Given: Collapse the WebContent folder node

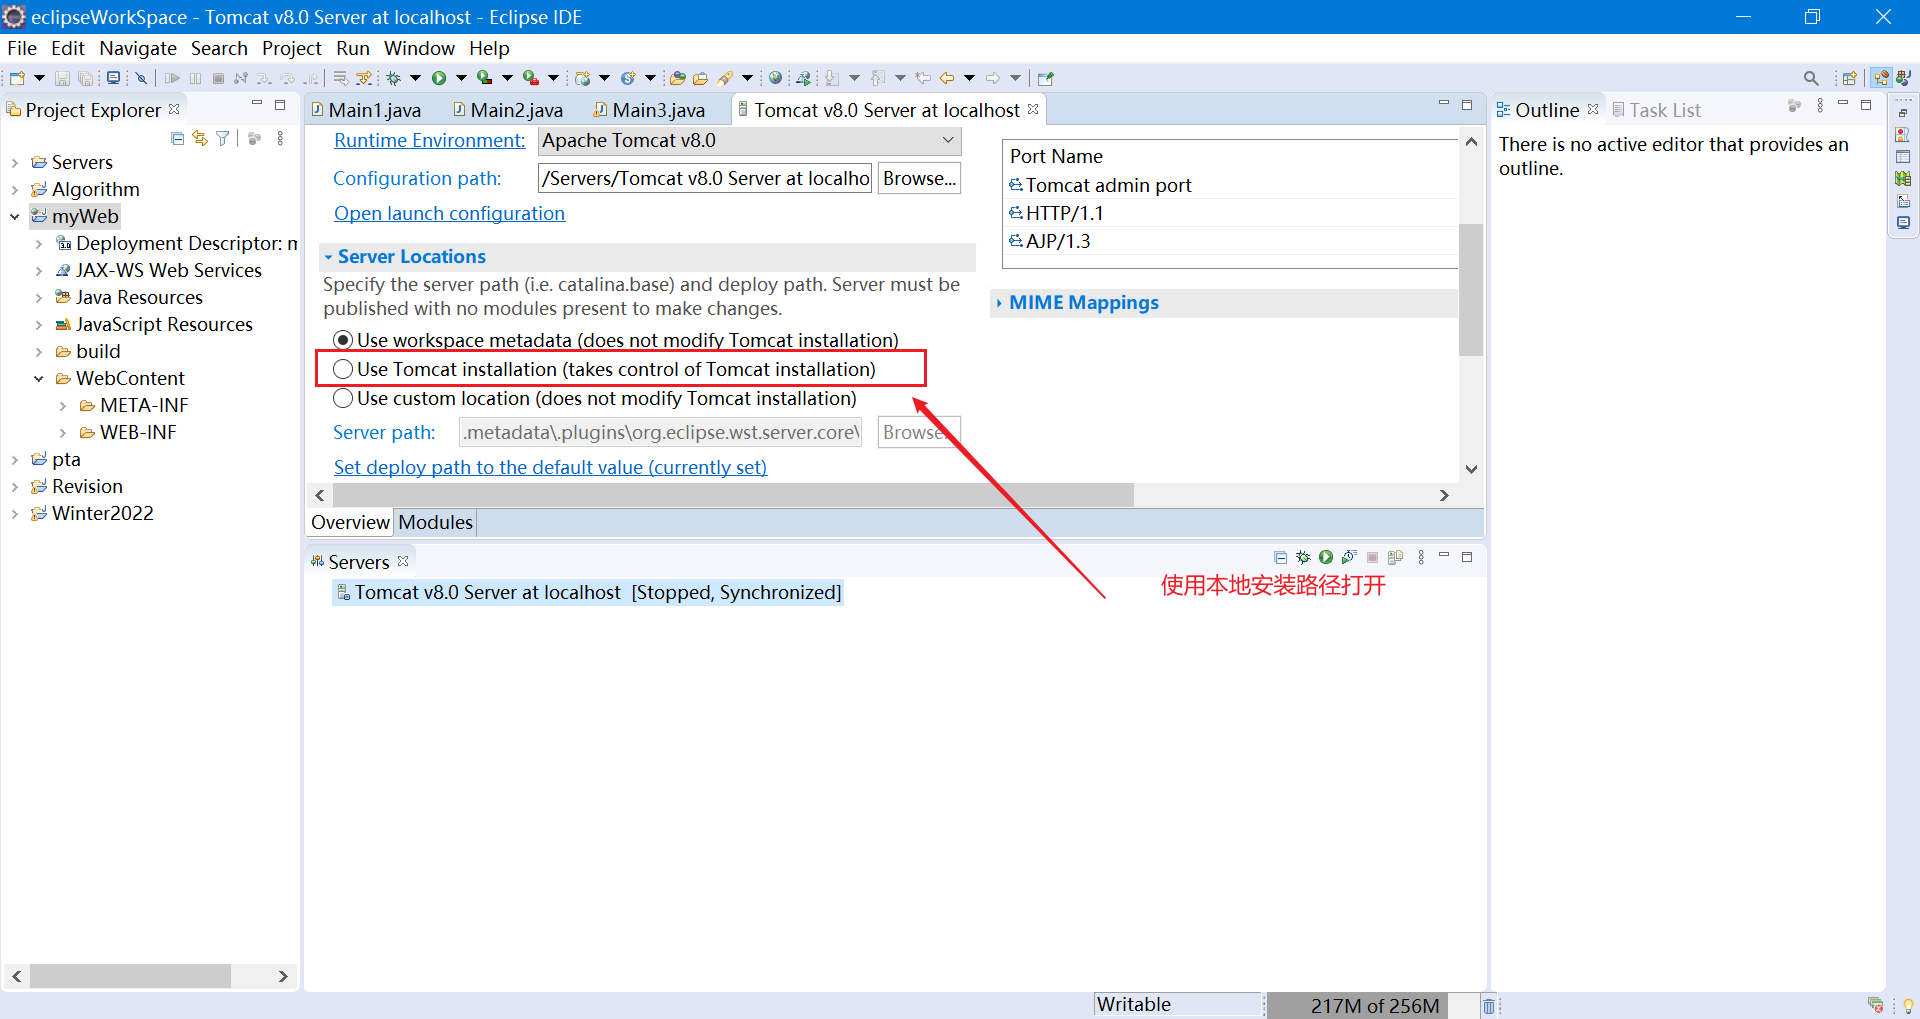Looking at the screenshot, I should 39,378.
